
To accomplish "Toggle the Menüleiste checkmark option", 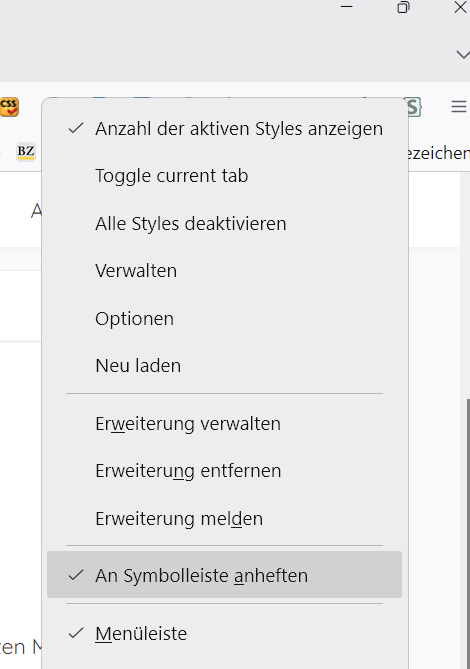I will coord(224,633).
